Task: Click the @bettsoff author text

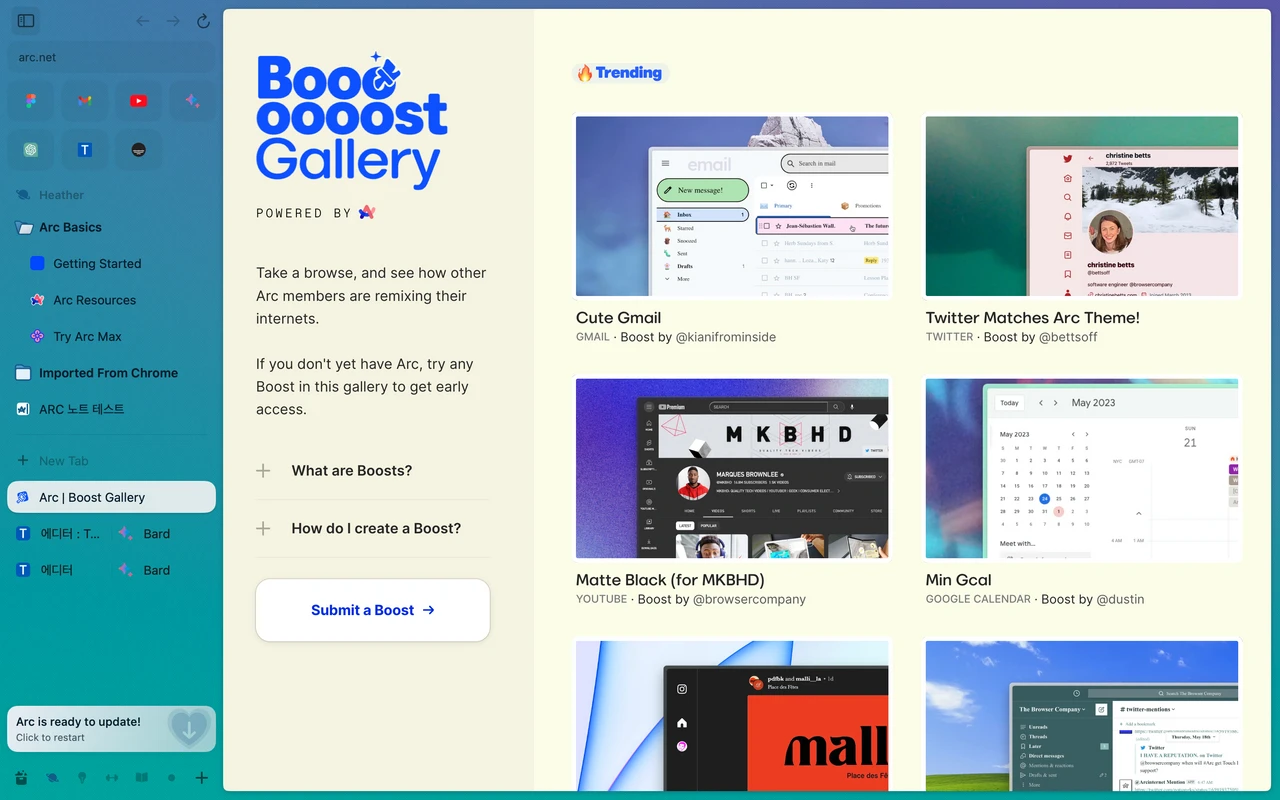Action: point(1068,337)
